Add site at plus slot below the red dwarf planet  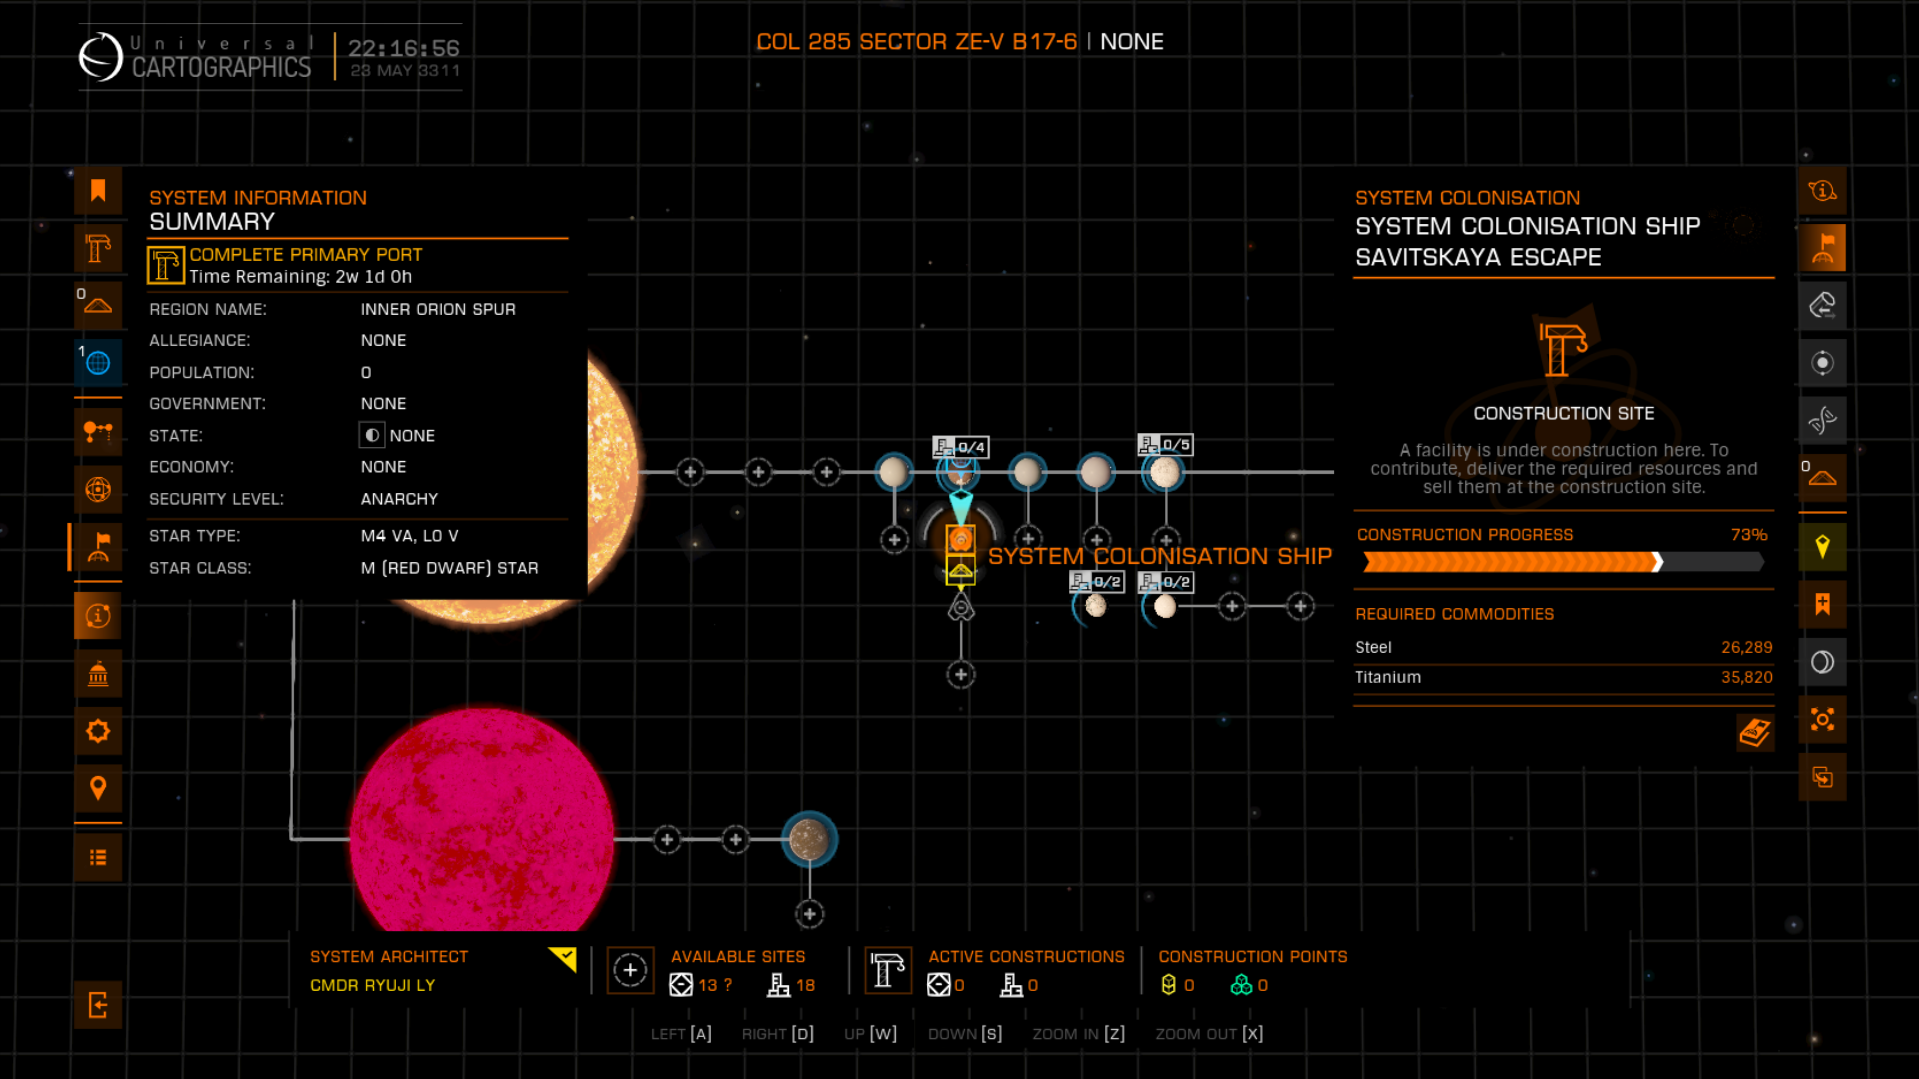(x=809, y=913)
